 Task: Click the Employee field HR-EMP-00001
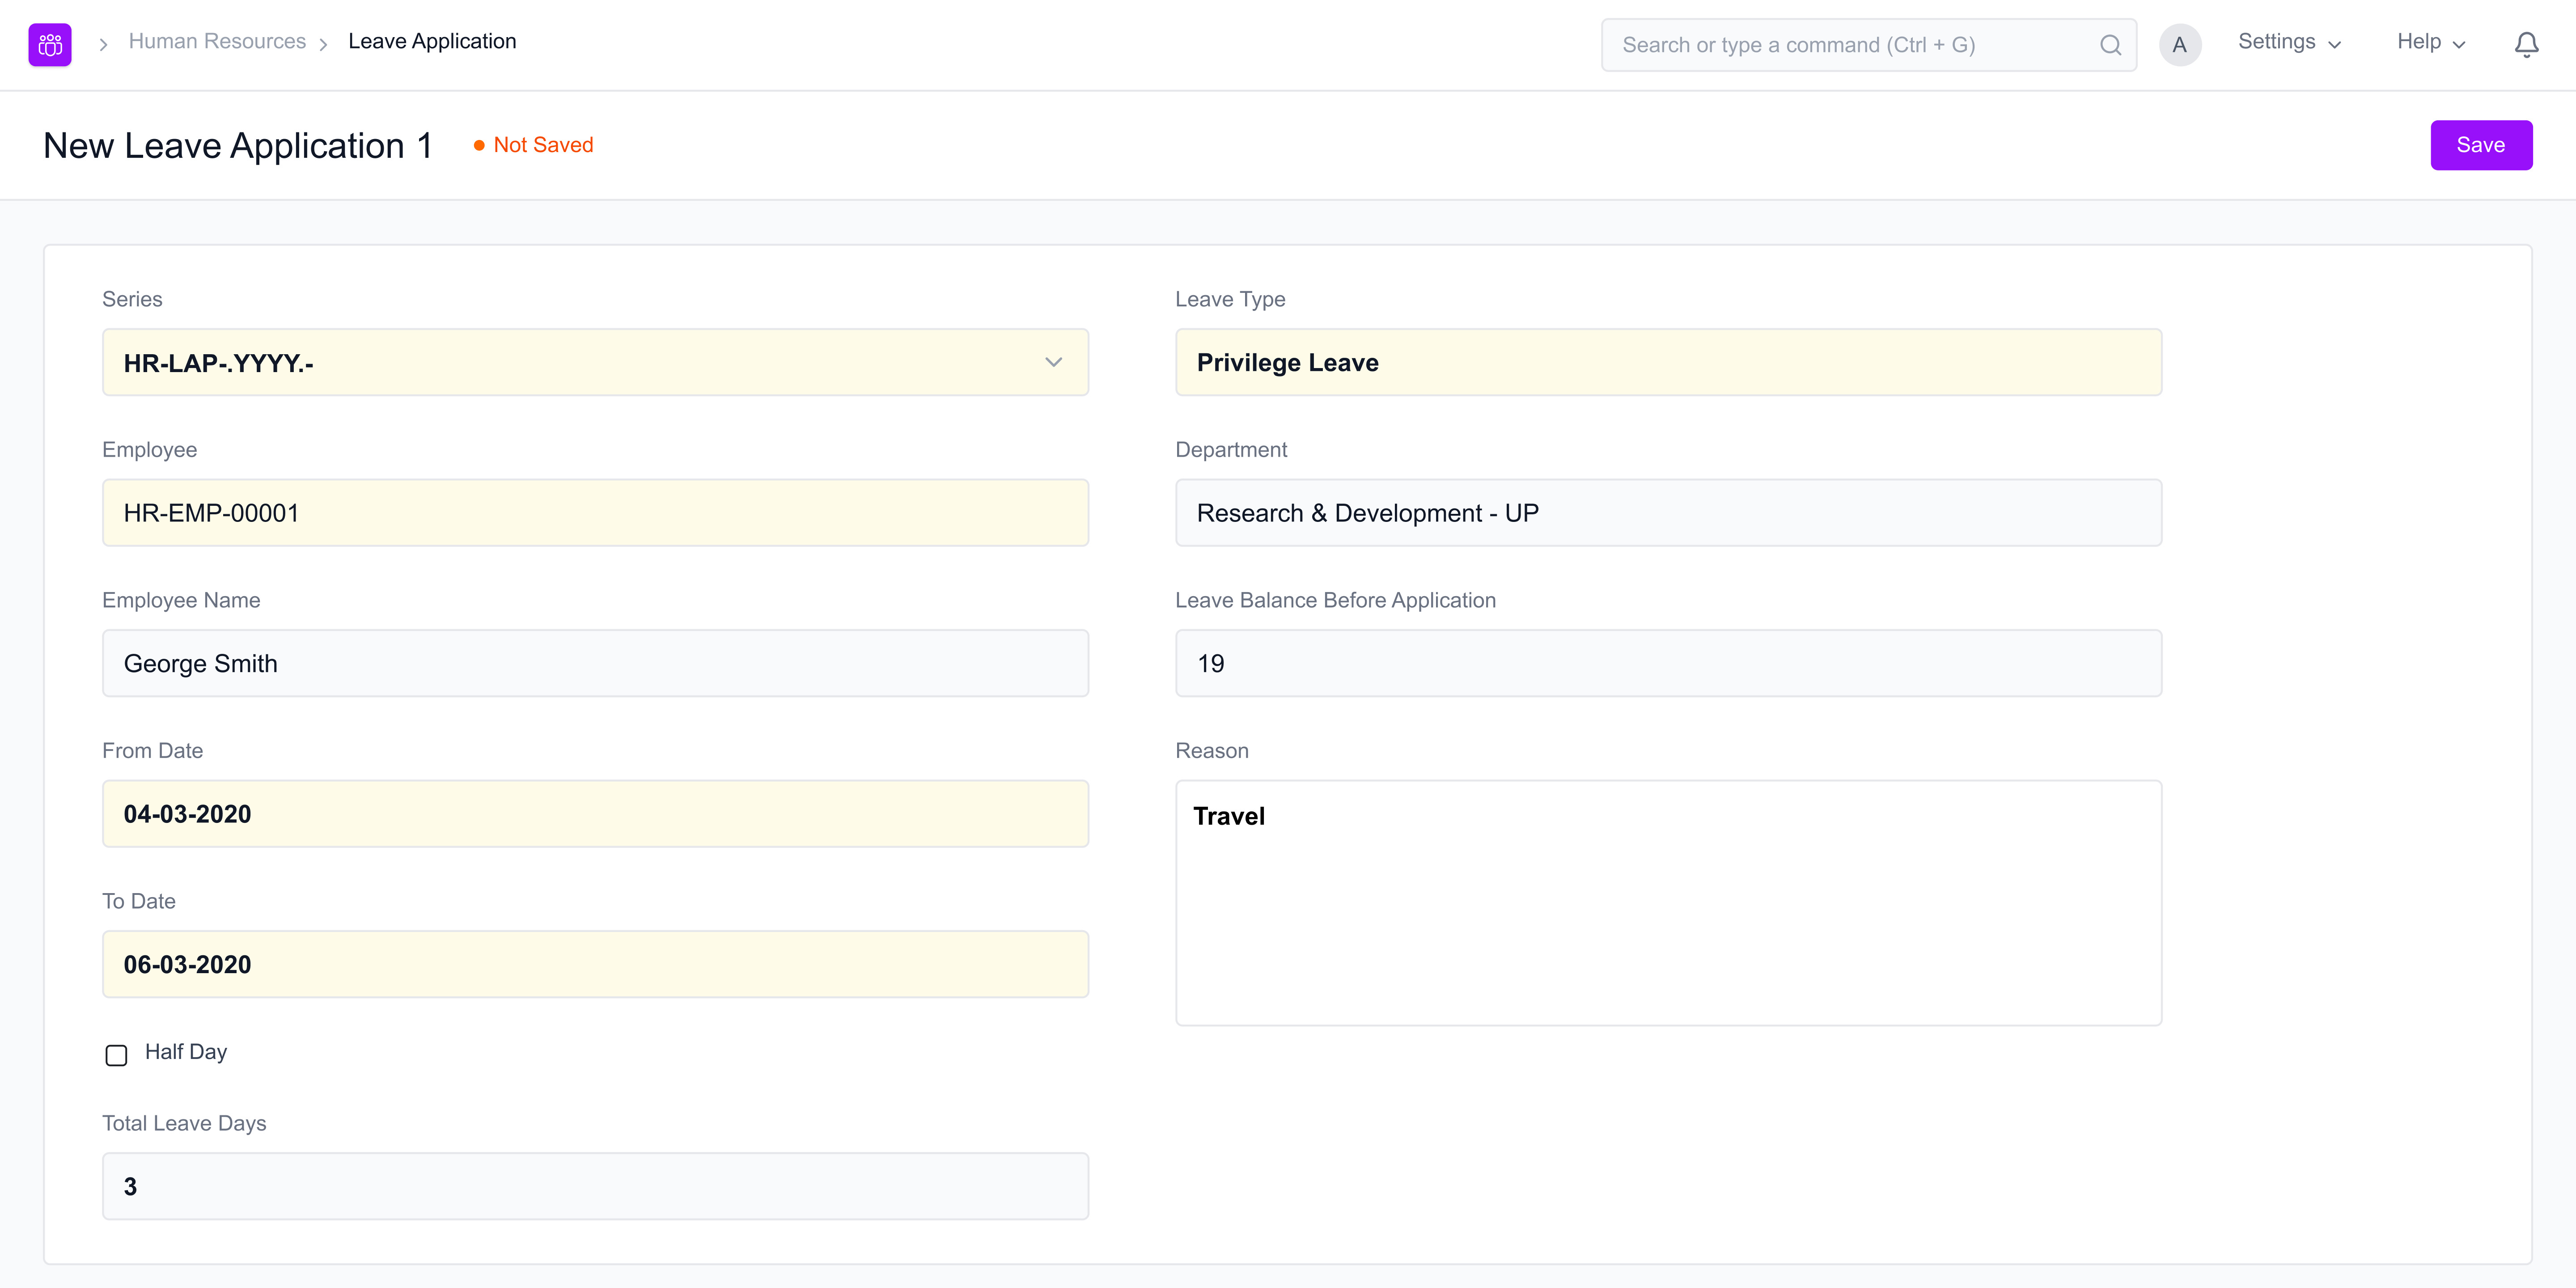(595, 513)
